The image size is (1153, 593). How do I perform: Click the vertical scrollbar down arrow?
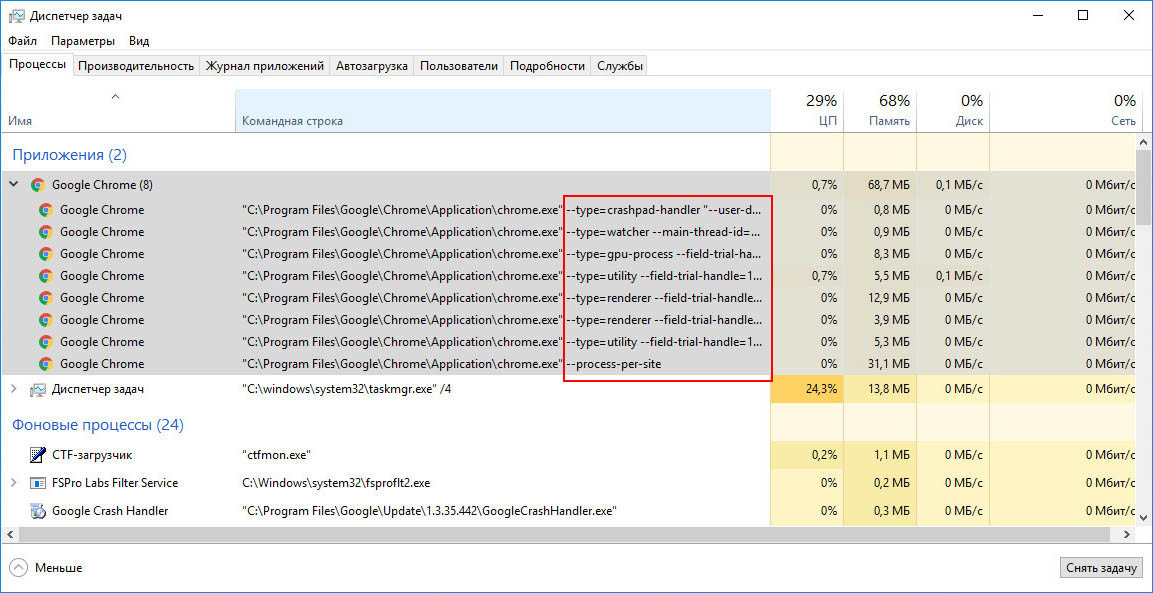click(x=1144, y=519)
